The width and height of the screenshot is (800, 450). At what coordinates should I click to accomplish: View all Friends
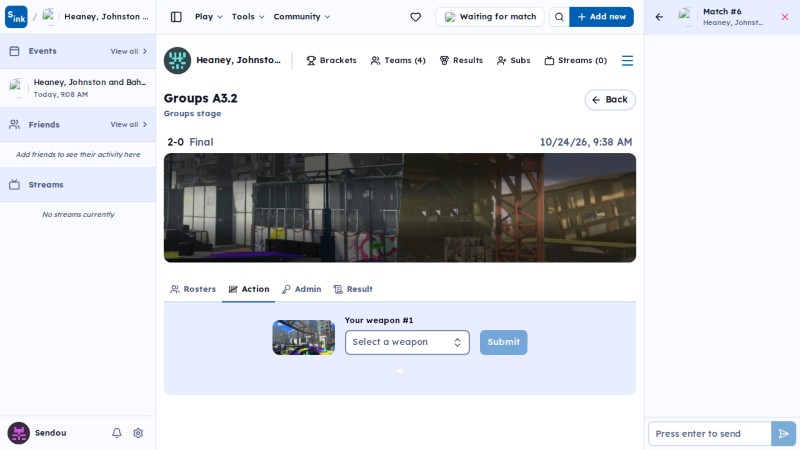pos(129,124)
